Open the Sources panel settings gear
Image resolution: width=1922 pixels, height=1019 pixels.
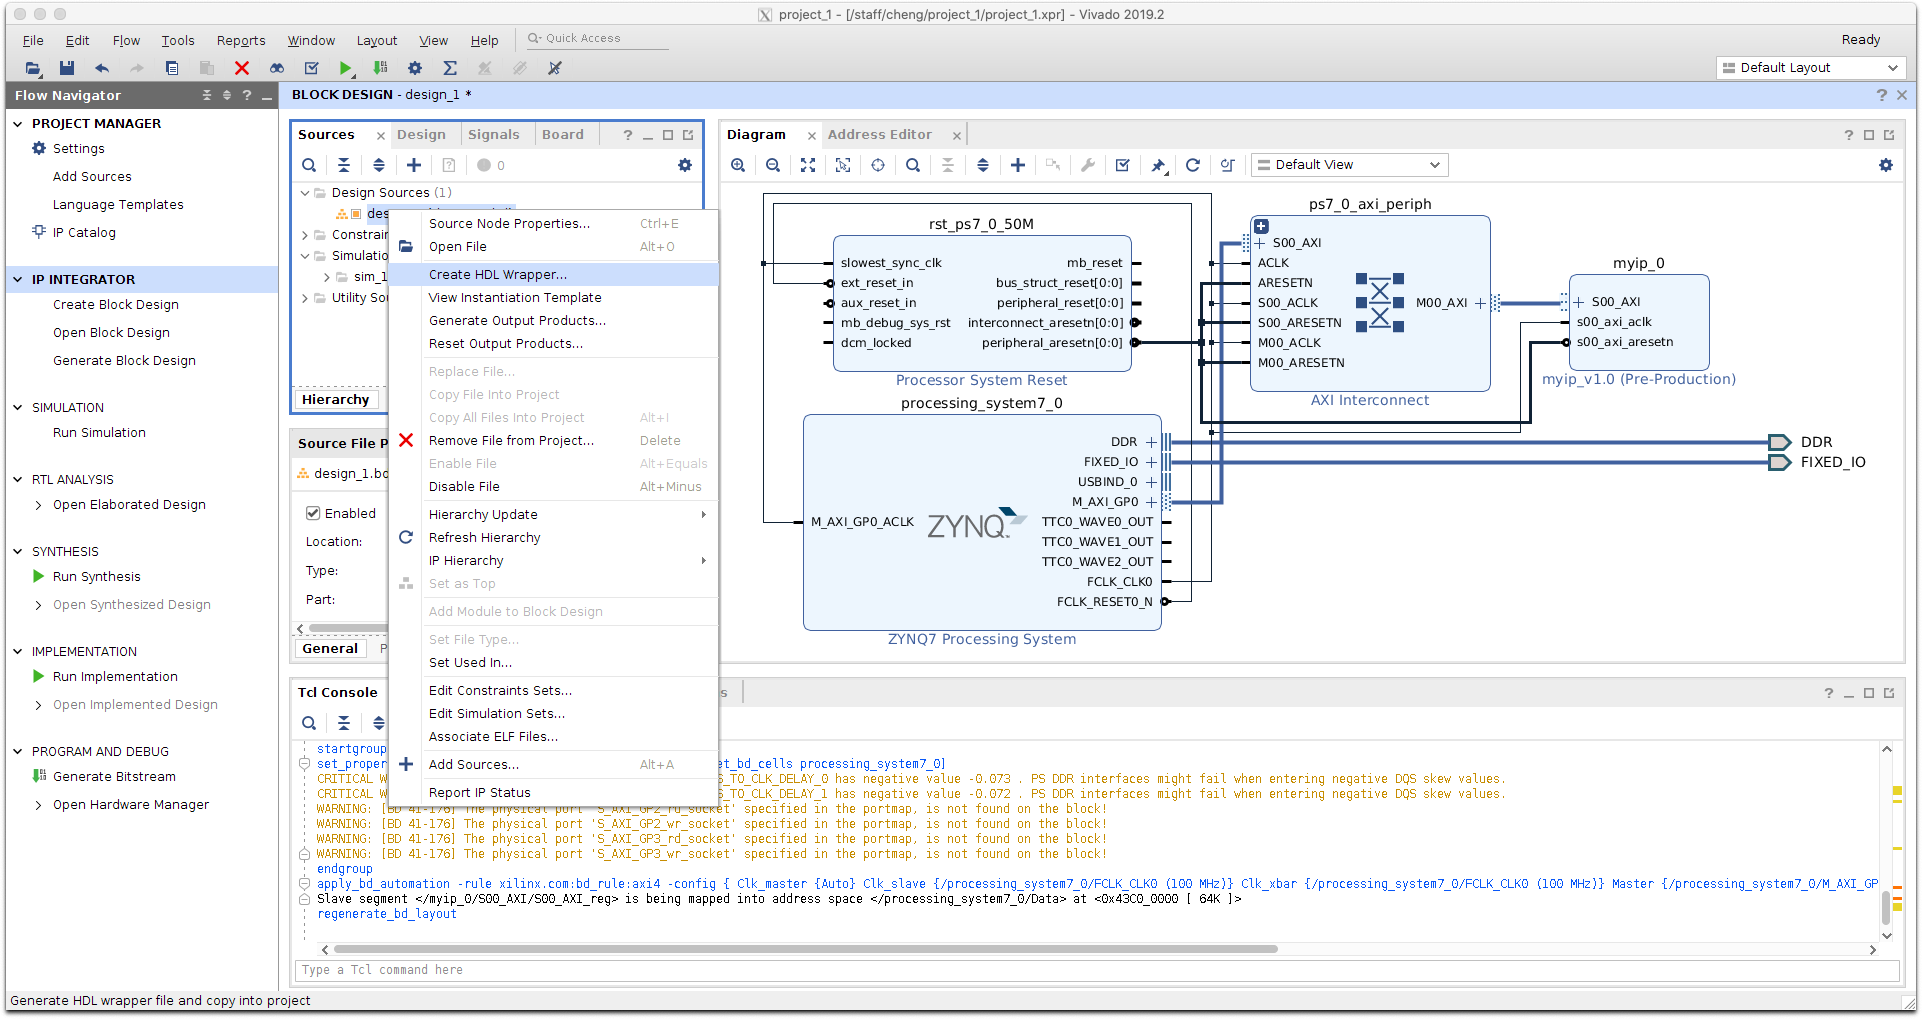click(685, 165)
